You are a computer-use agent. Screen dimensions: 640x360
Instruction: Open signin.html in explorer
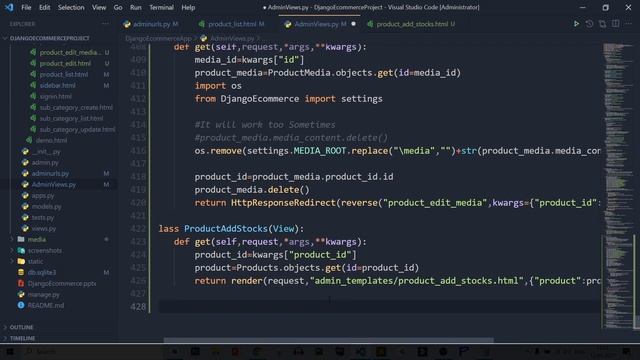tap(56, 96)
